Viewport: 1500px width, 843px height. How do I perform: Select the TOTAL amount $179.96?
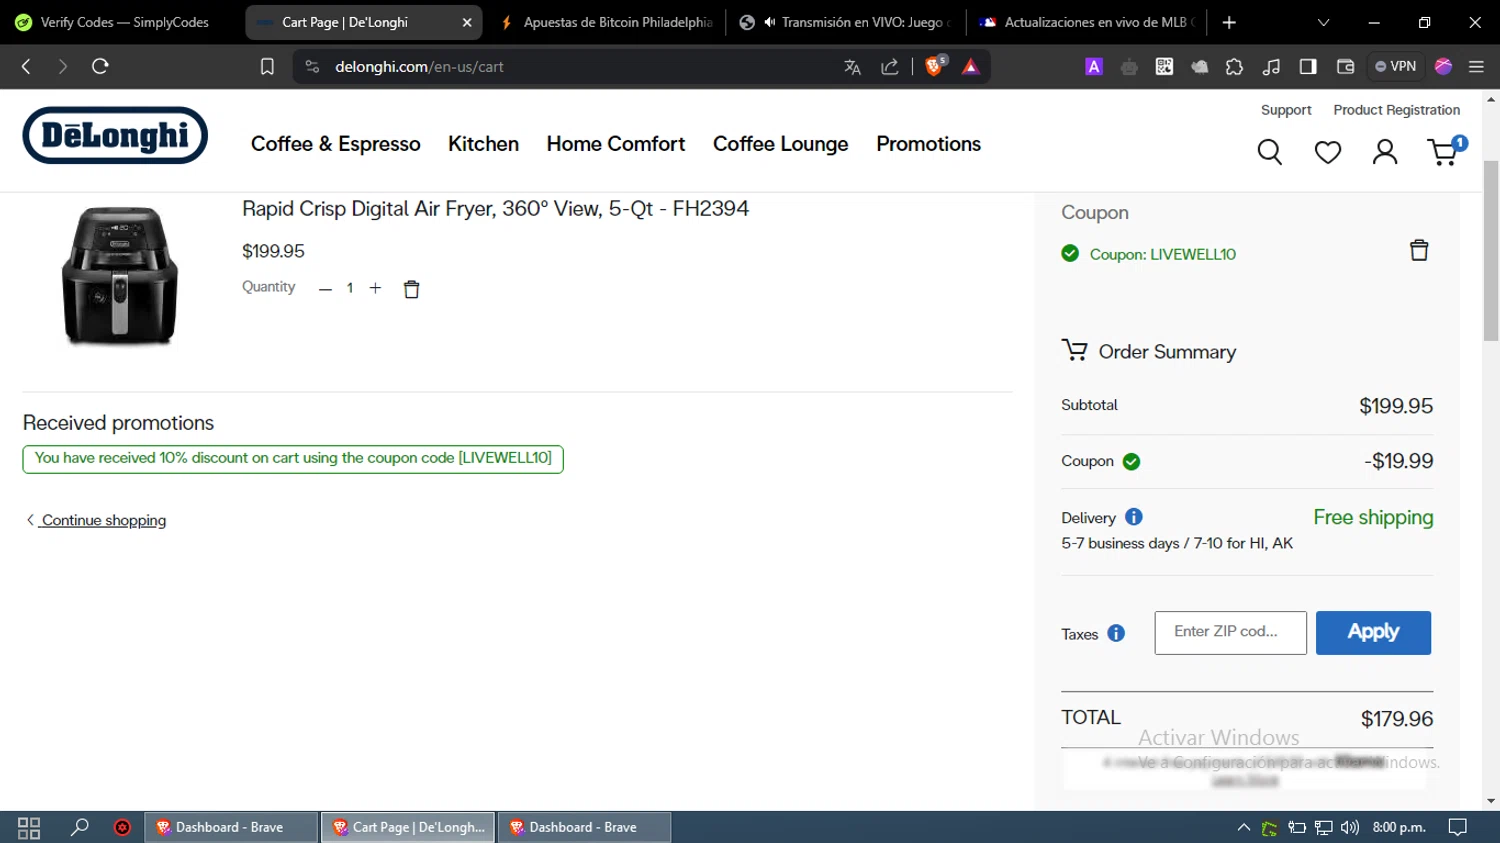(1397, 719)
